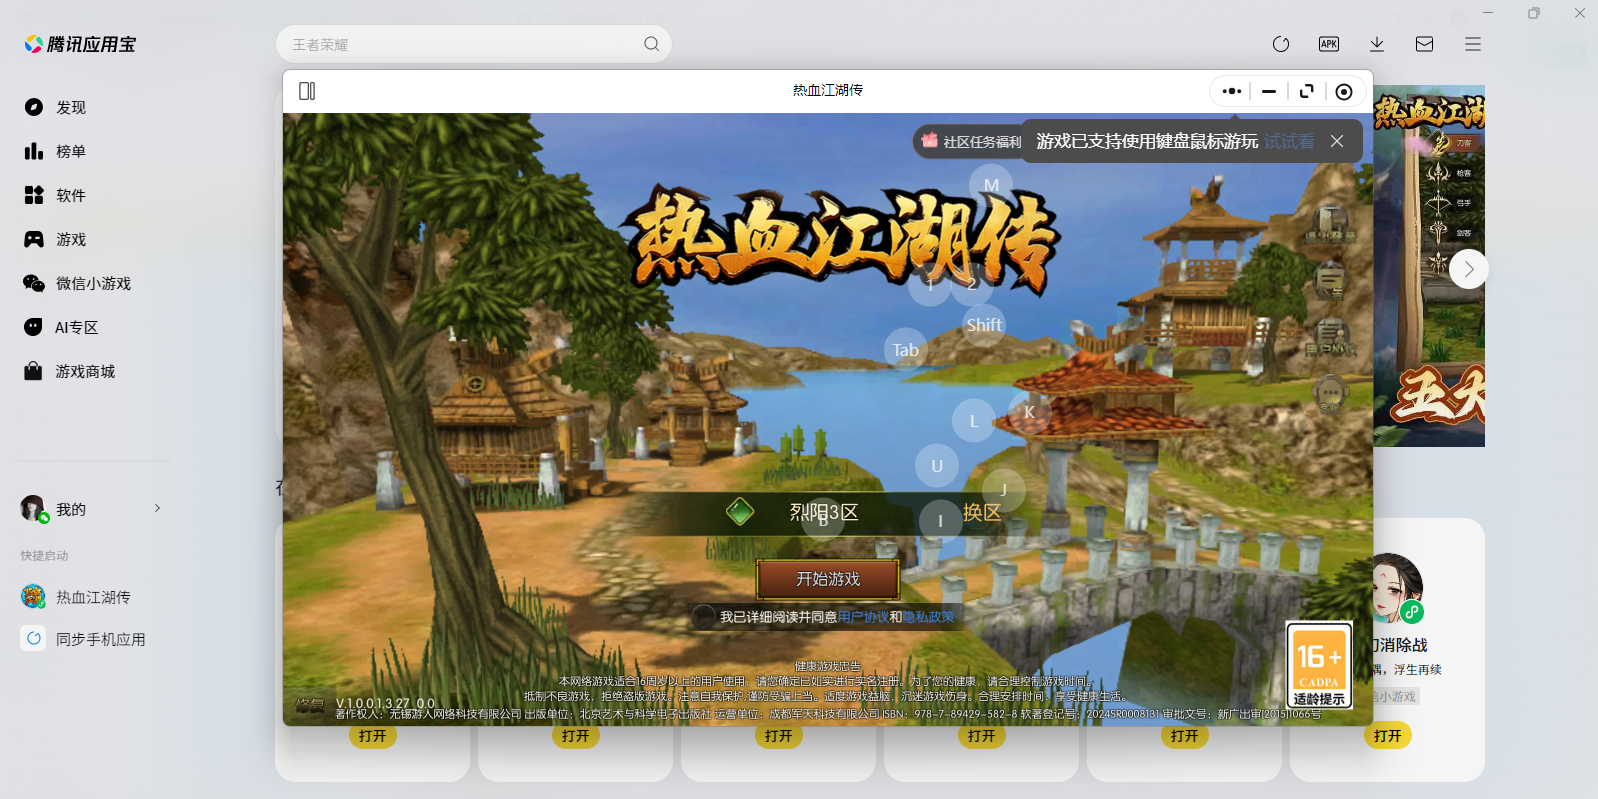Open the 游戏商城 game store bag icon
Viewport: 1598px width, 799px height.
tap(34, 371)
